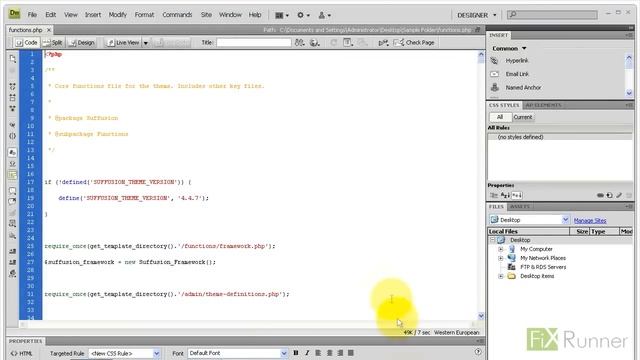The height and width of the screenshot is (360, 640).
Task: Click the Check Page button
Action: coord(415,42)
